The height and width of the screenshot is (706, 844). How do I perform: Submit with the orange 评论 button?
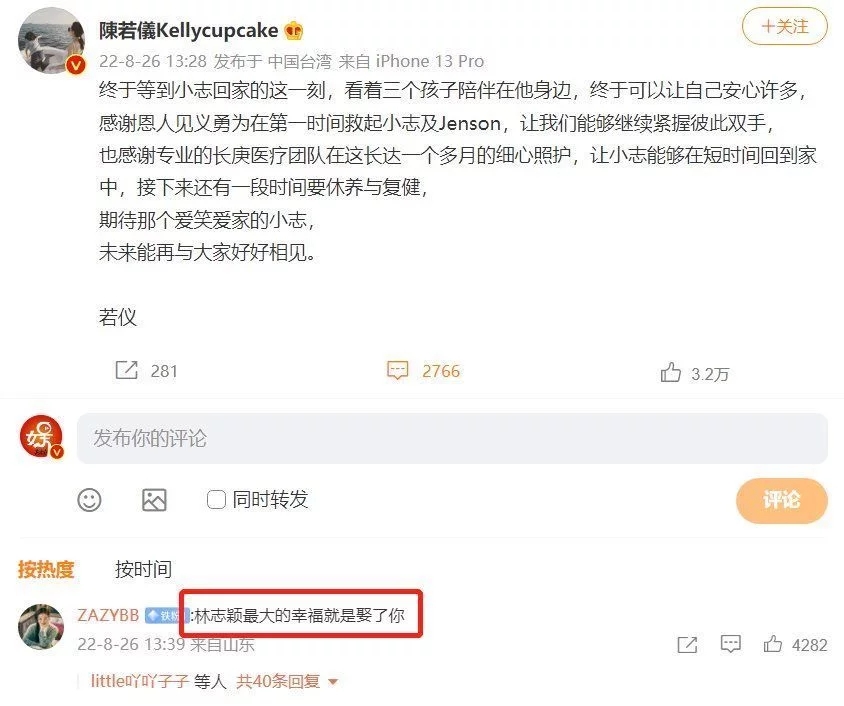782,500
